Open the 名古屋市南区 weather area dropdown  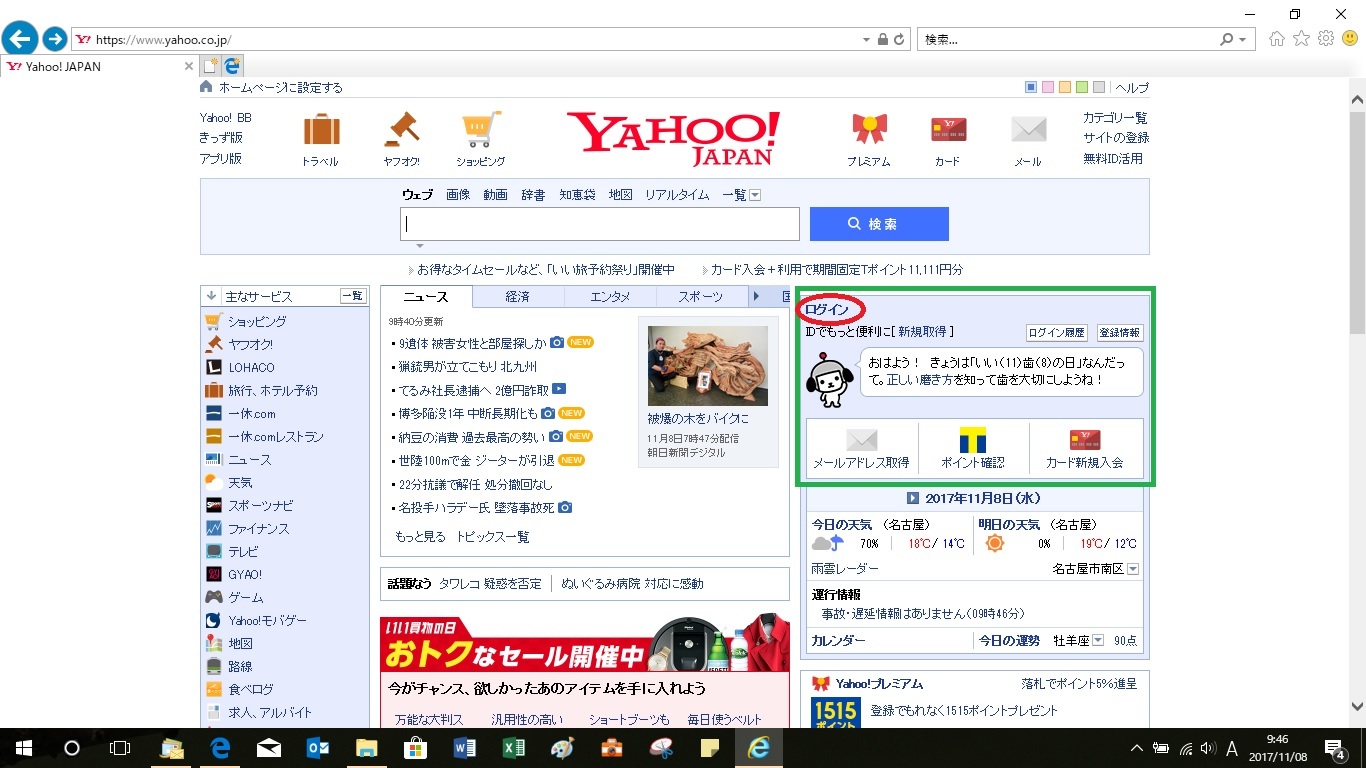pos(1133,569)
